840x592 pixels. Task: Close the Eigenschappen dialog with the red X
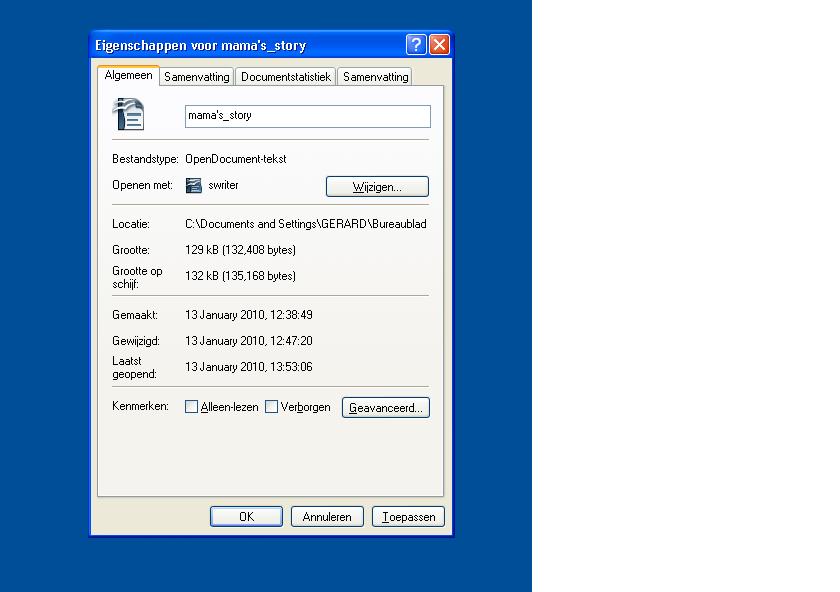point(439,45)
